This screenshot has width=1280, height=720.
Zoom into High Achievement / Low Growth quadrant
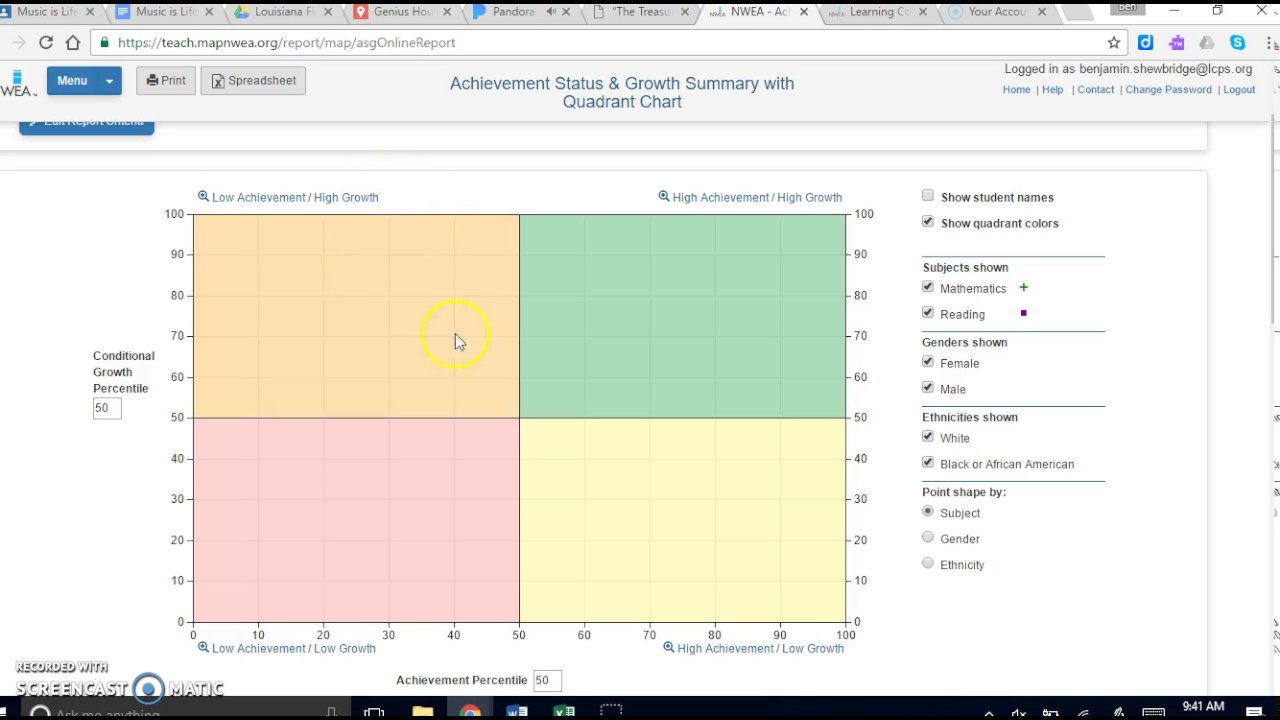coord(753,648)
